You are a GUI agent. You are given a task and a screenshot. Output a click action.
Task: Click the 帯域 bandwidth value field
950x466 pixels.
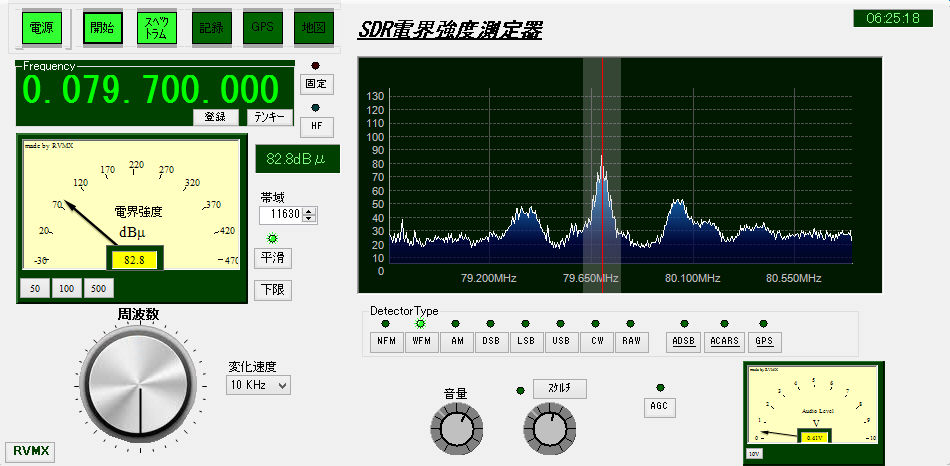pos(281,214)
